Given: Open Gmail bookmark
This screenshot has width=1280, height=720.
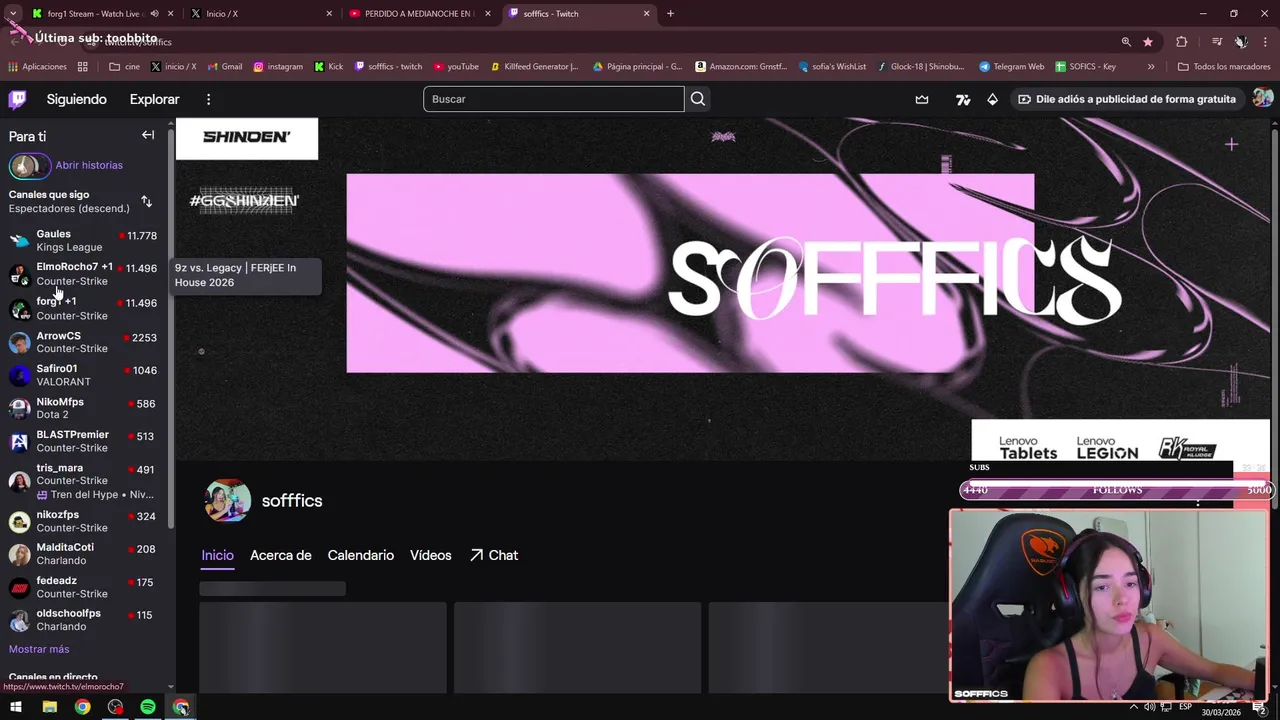Looking at the screenshot, I should pyautogui.click(x=225, y=67).
